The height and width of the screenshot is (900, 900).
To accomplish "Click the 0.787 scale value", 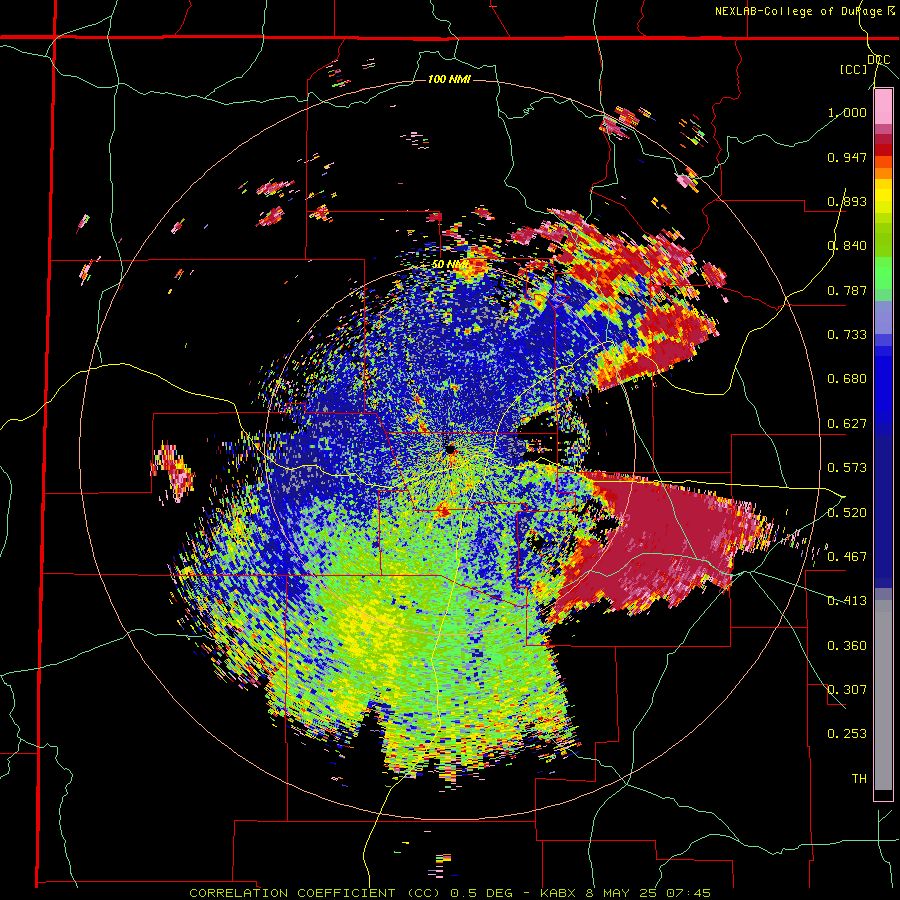I will click(847, 290).
